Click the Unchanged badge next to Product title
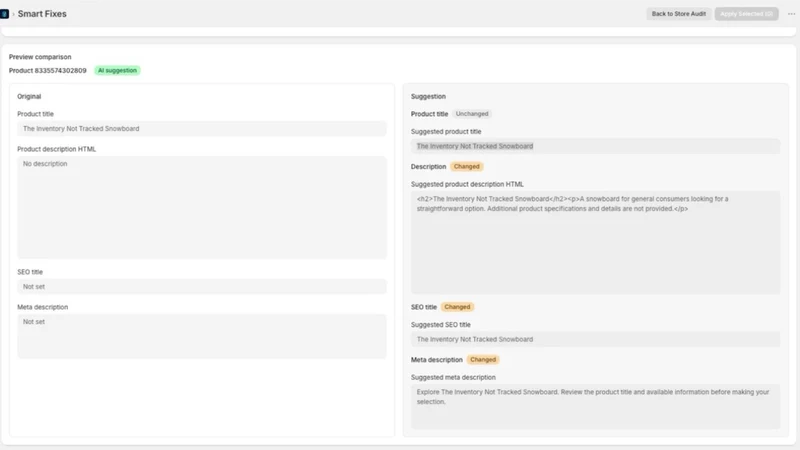800x450 pixels. tap(472, 114)
